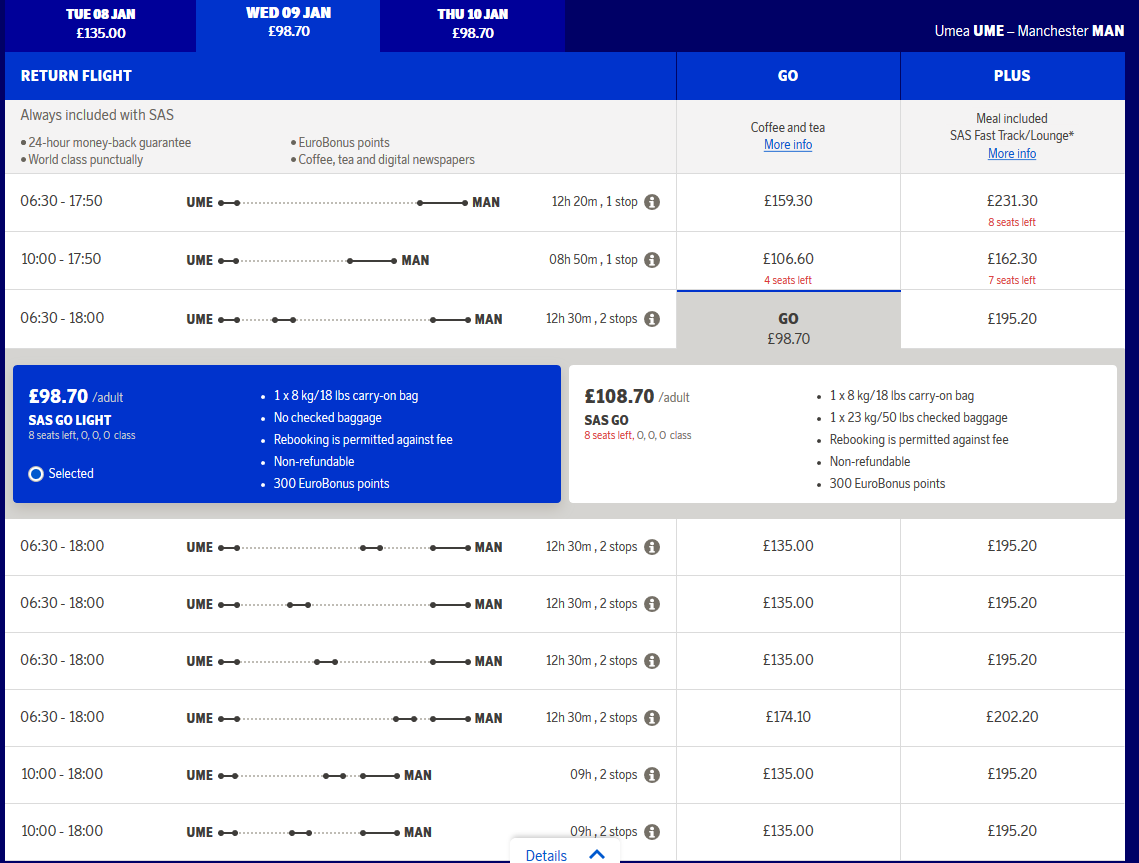Switch to the TUE 08 JAN date tab

click(100, 24)
